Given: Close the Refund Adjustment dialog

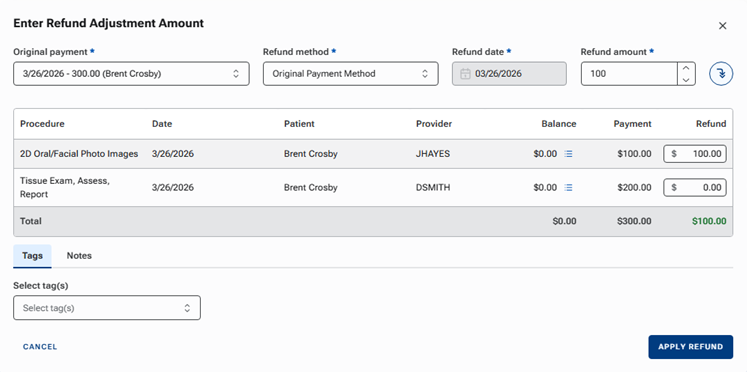Looking at the screenshot, I should [x=723, y=26].
